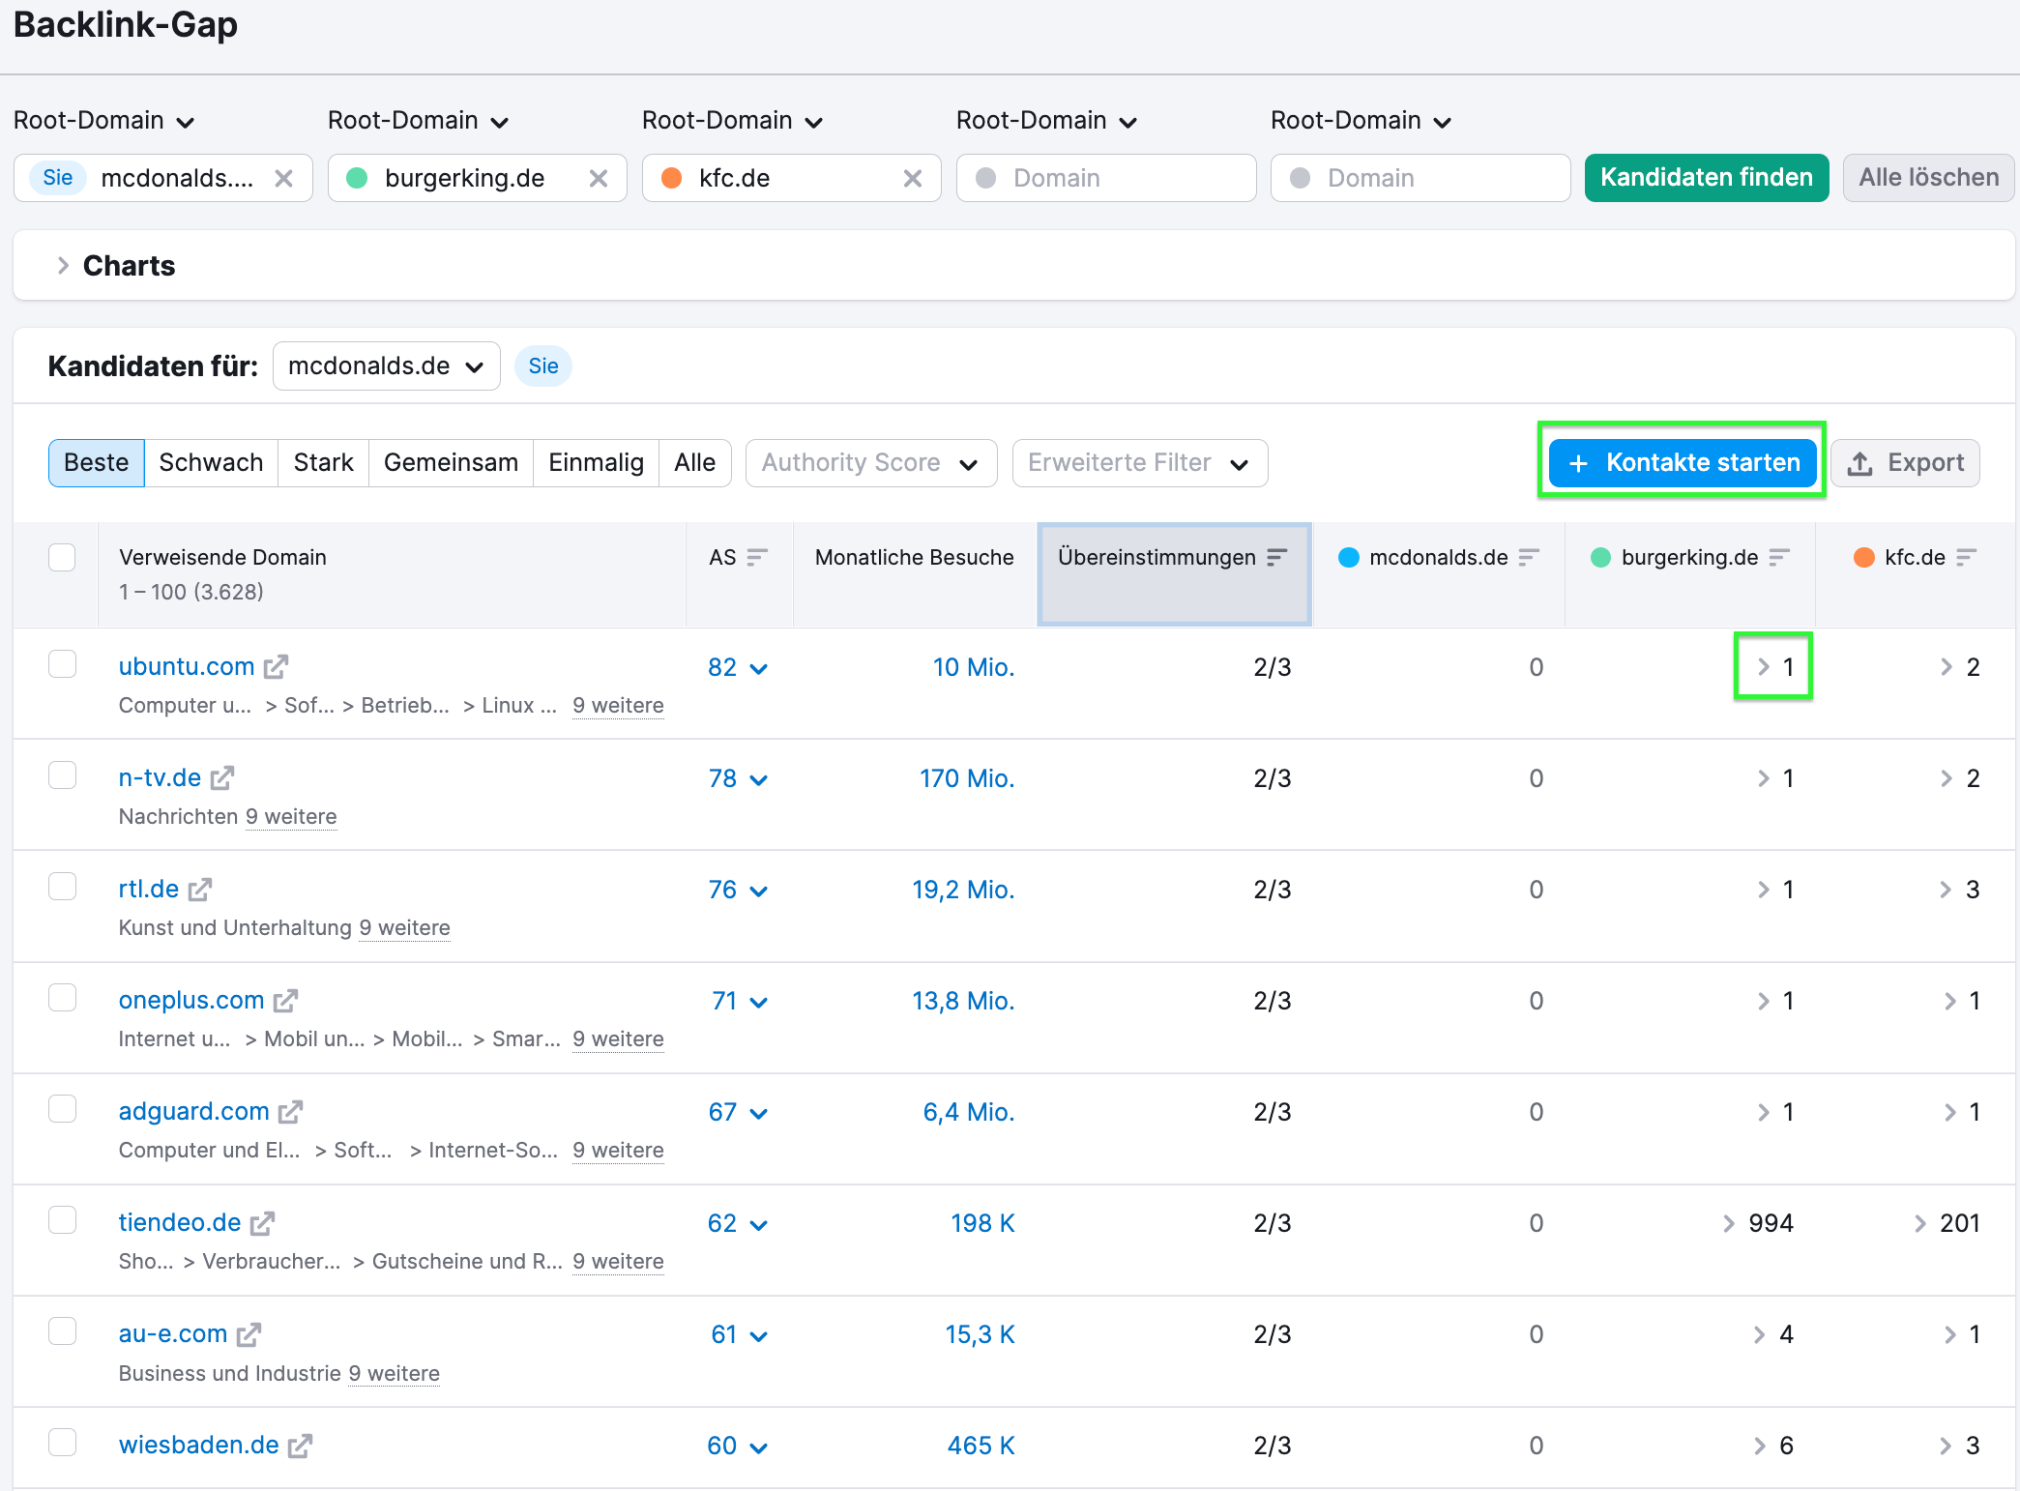
Task: Remove mcdonalds domain with its X icon
Action: click(284, 178)
